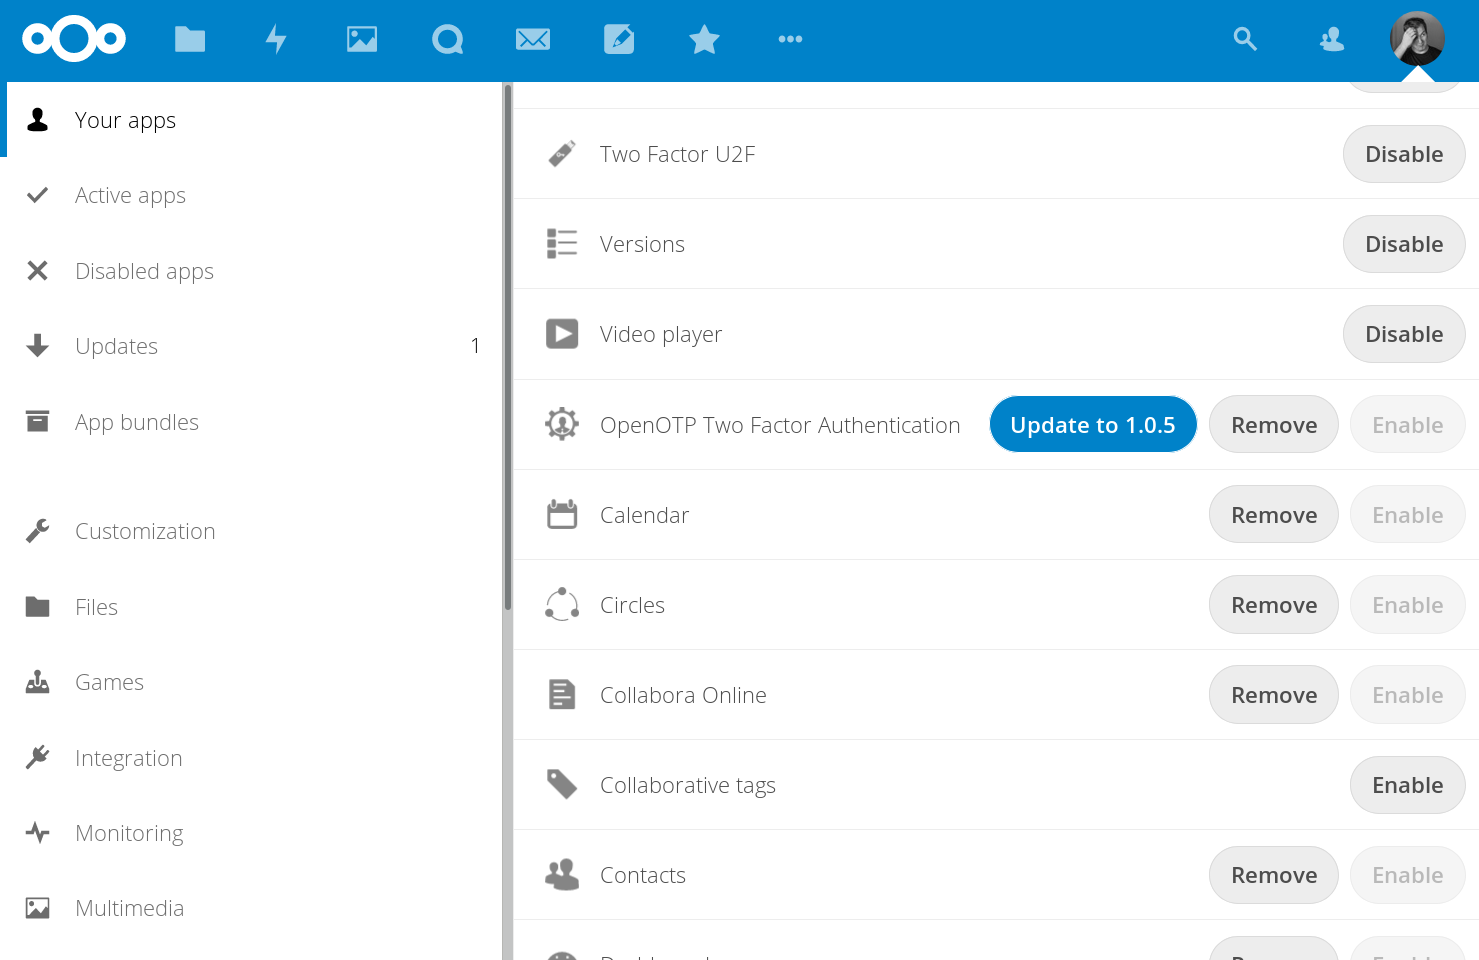
Task: Open the Talk chat icon
Action: coord(447,40)
